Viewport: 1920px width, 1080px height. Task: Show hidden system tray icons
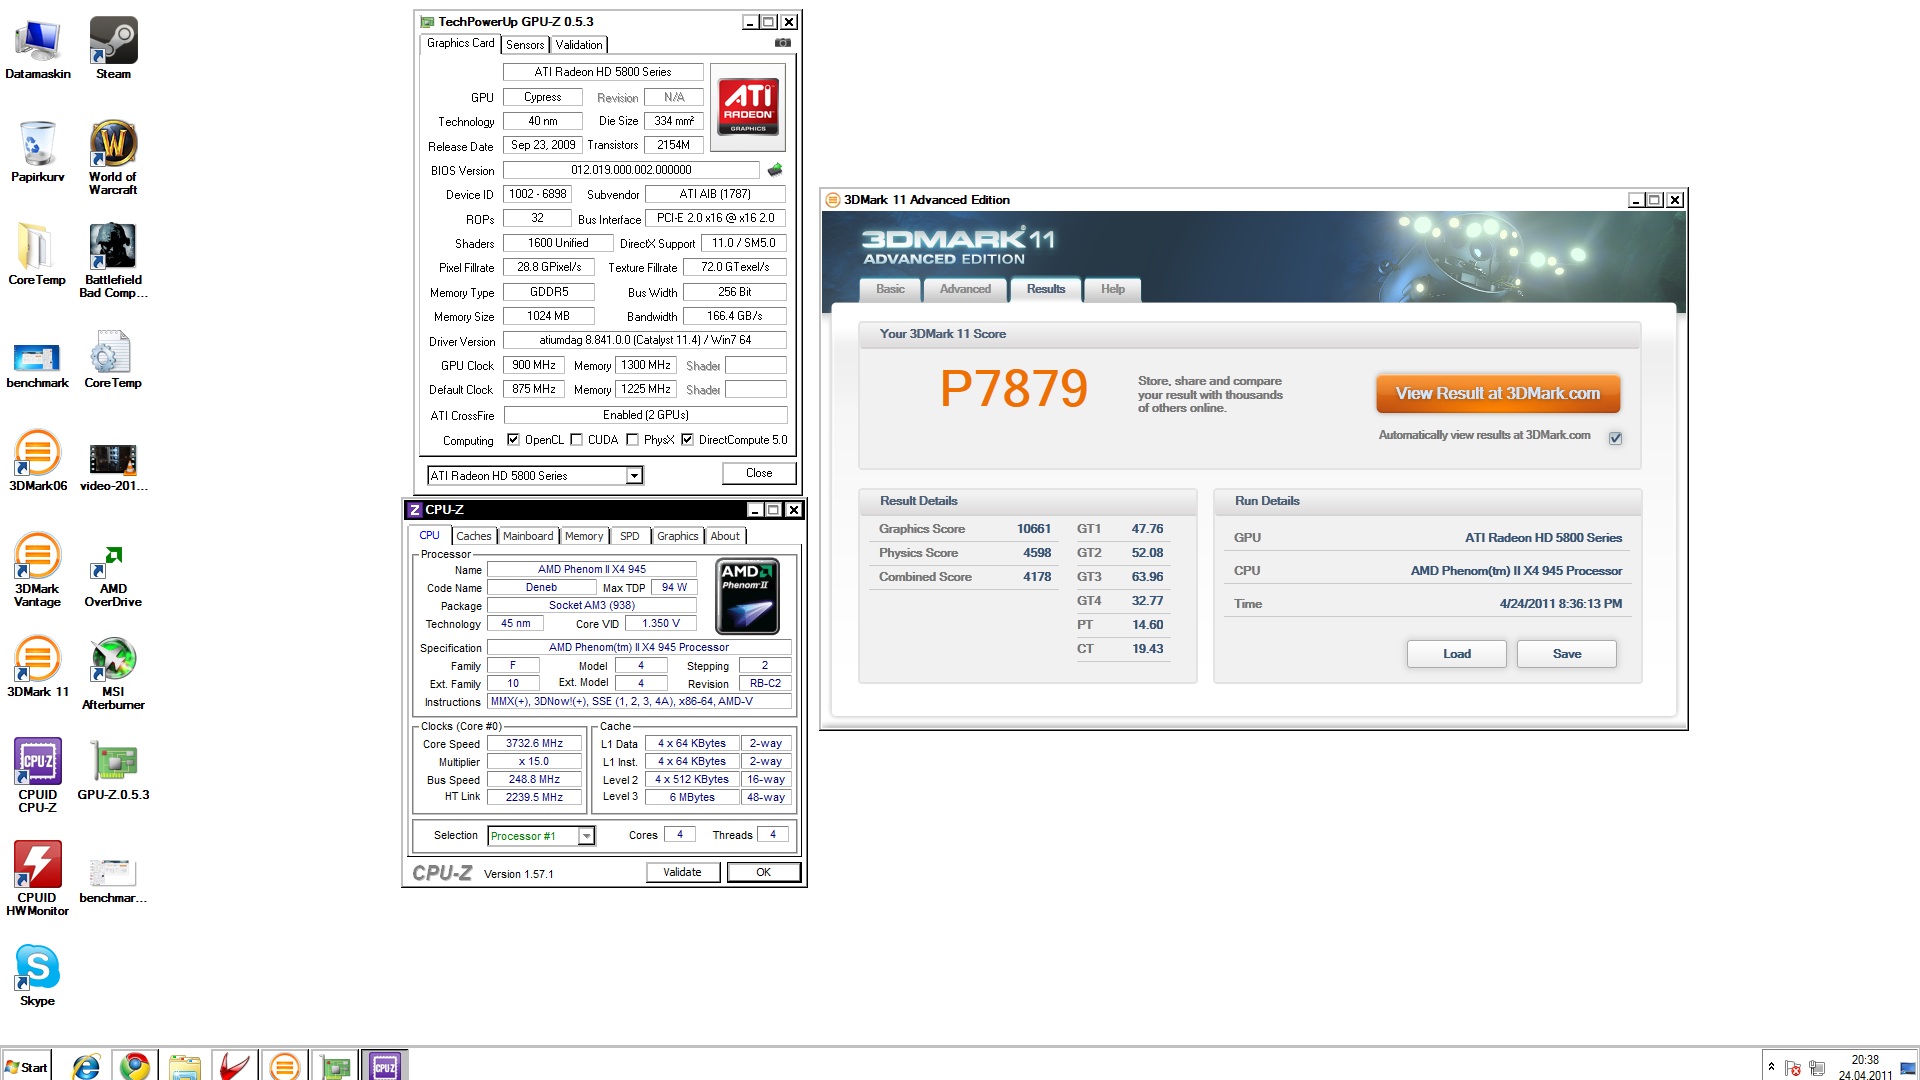coord(1771,1067)
